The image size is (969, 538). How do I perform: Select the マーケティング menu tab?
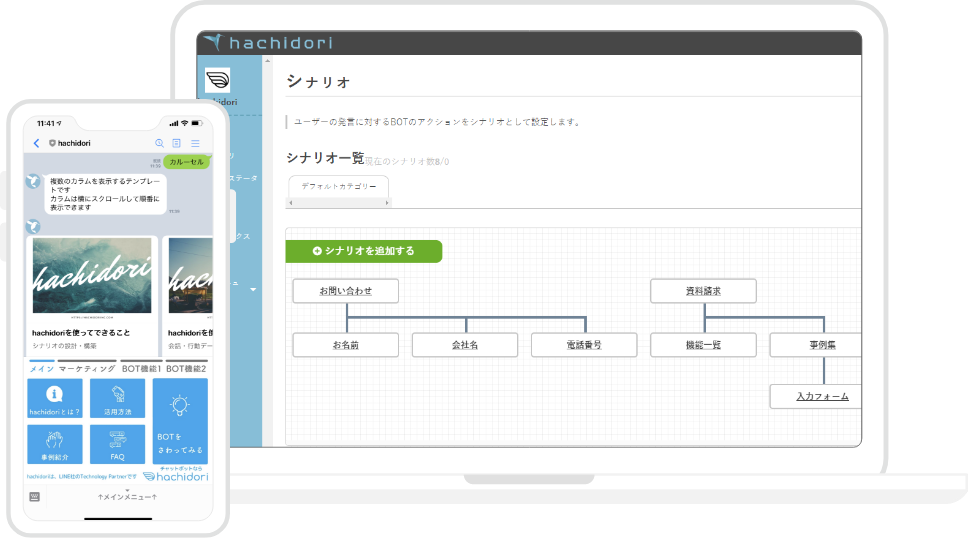(87, 369)
